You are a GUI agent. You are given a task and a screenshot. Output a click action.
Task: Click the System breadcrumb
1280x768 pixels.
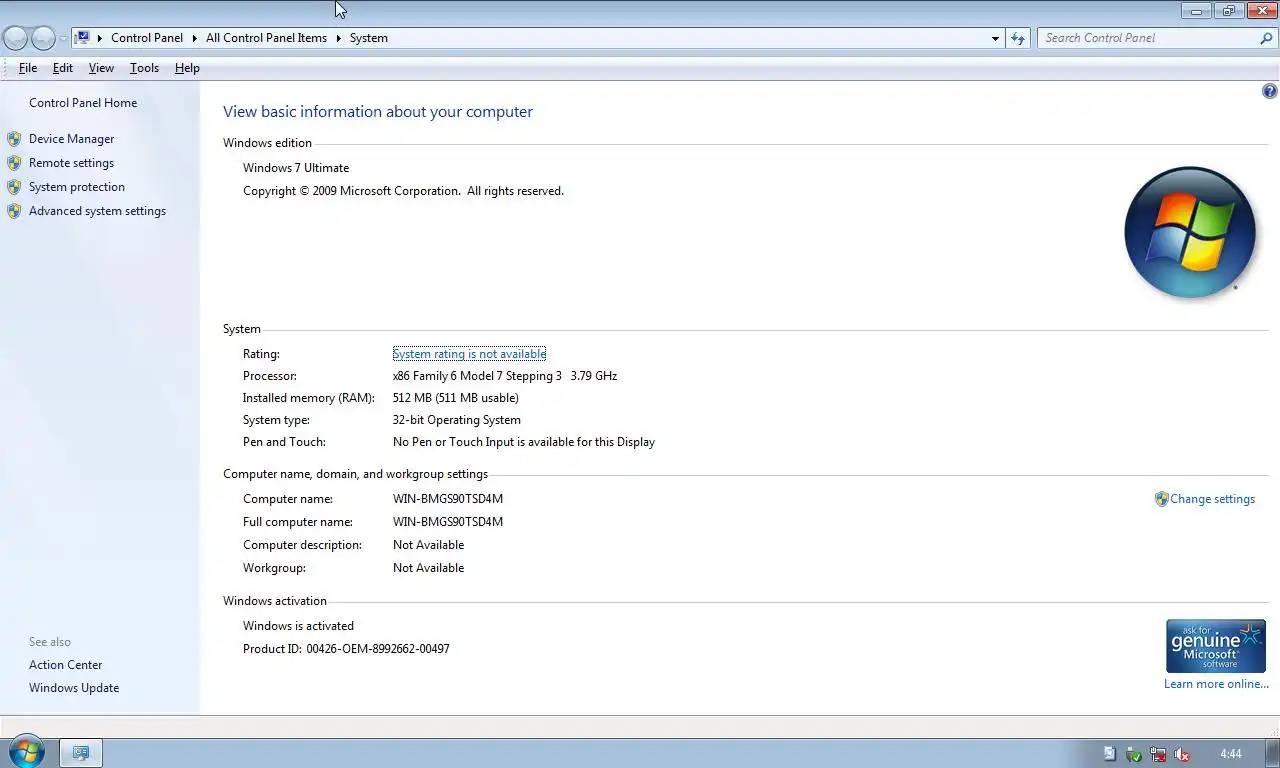tap(369, 38)
